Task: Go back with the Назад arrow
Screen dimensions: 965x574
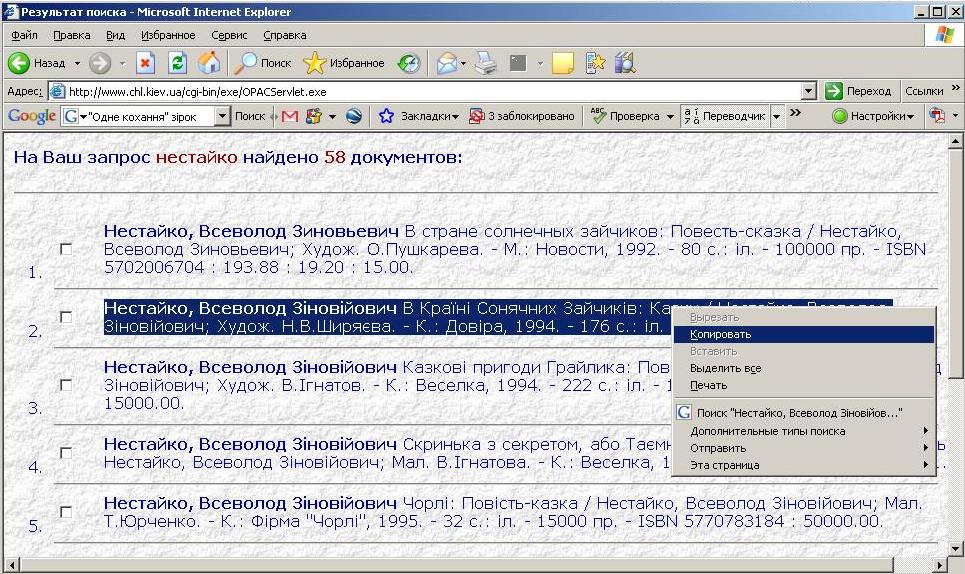Action: [36, 63]
